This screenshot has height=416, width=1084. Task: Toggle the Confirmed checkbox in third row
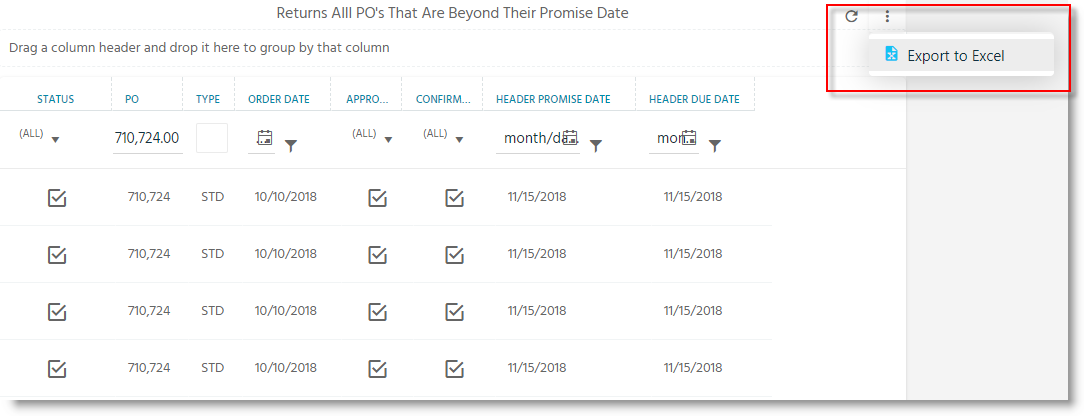pyautogui.click(x=454, y=311)
